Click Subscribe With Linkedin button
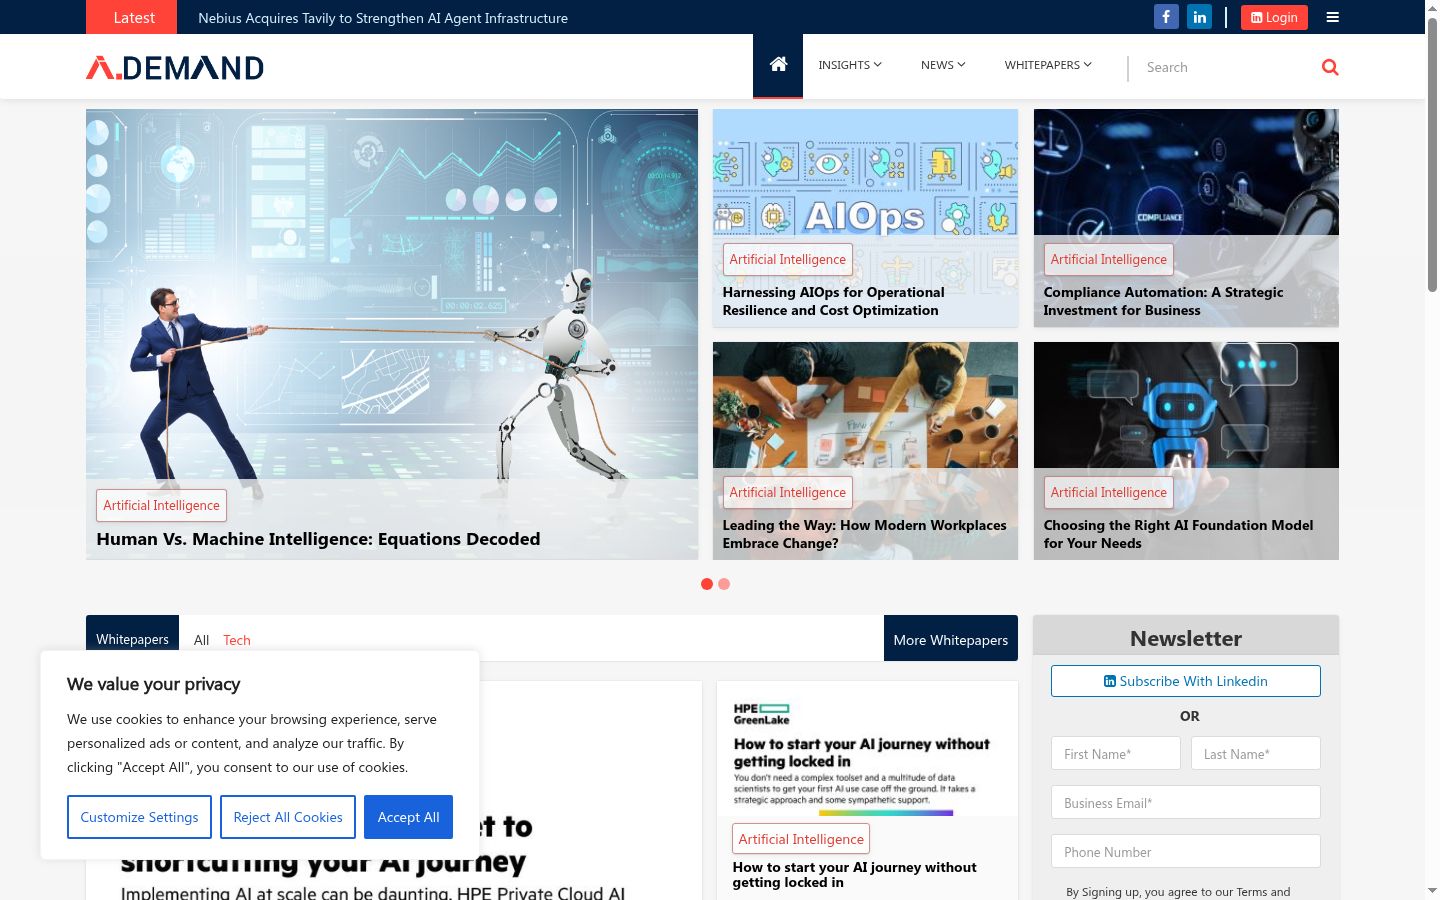Screen dimensions: 1440x900 click(1185, 681)
